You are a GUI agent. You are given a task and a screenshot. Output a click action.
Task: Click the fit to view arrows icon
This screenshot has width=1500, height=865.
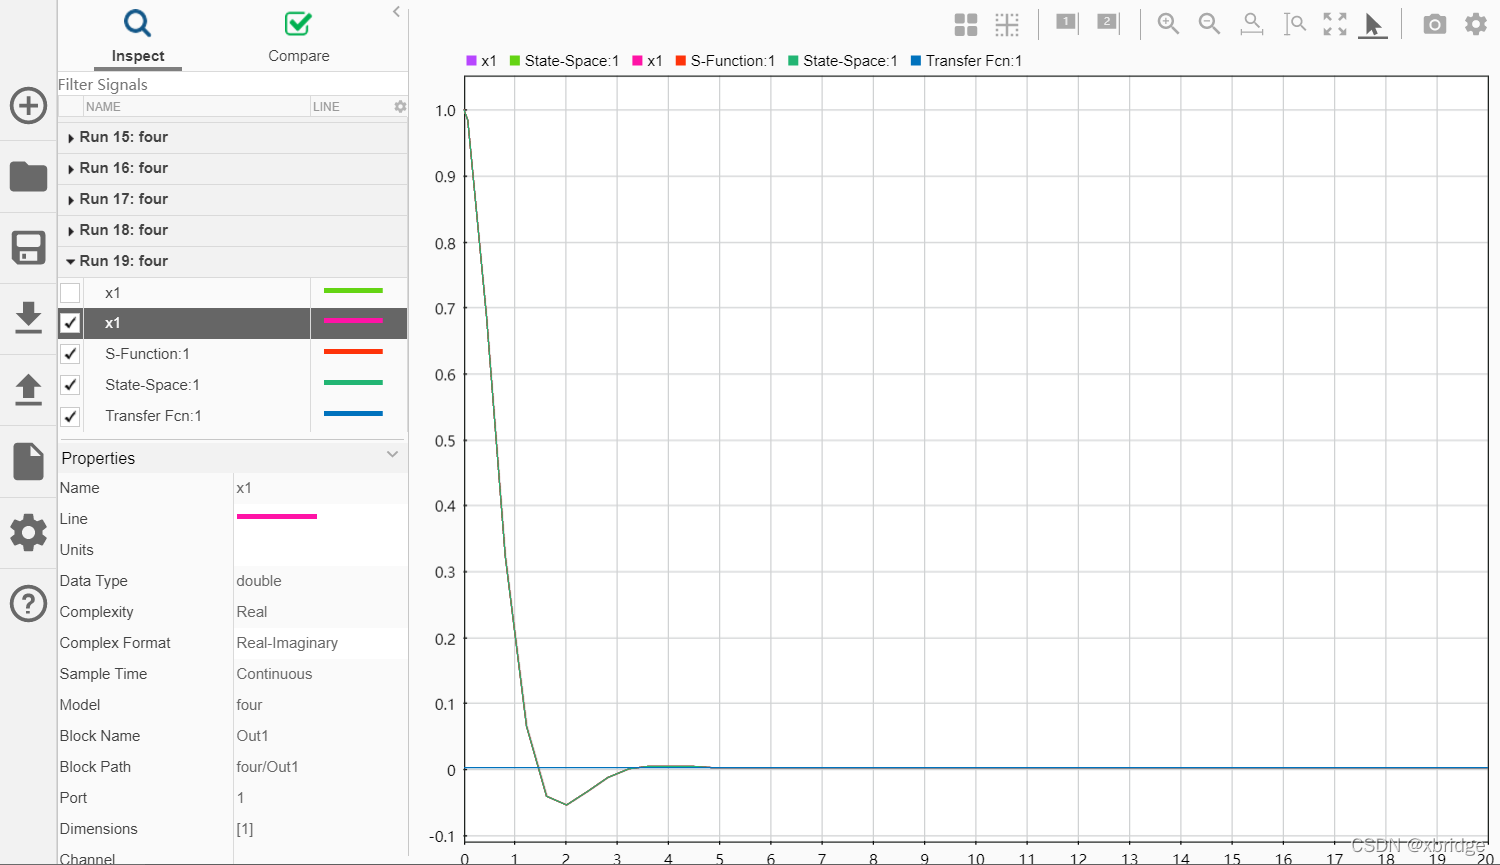(1335, 24)
